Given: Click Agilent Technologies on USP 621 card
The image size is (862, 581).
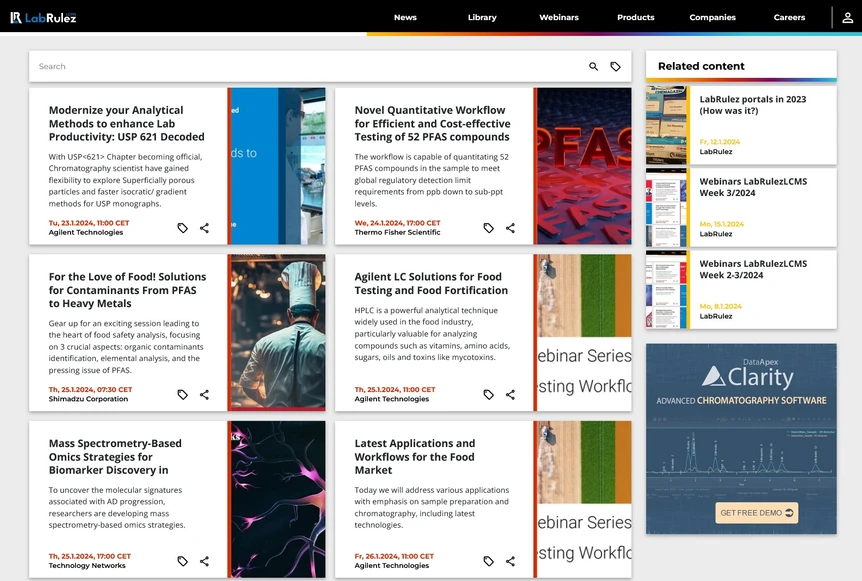Looking at the screenshot, I should [x=86, y=233].
